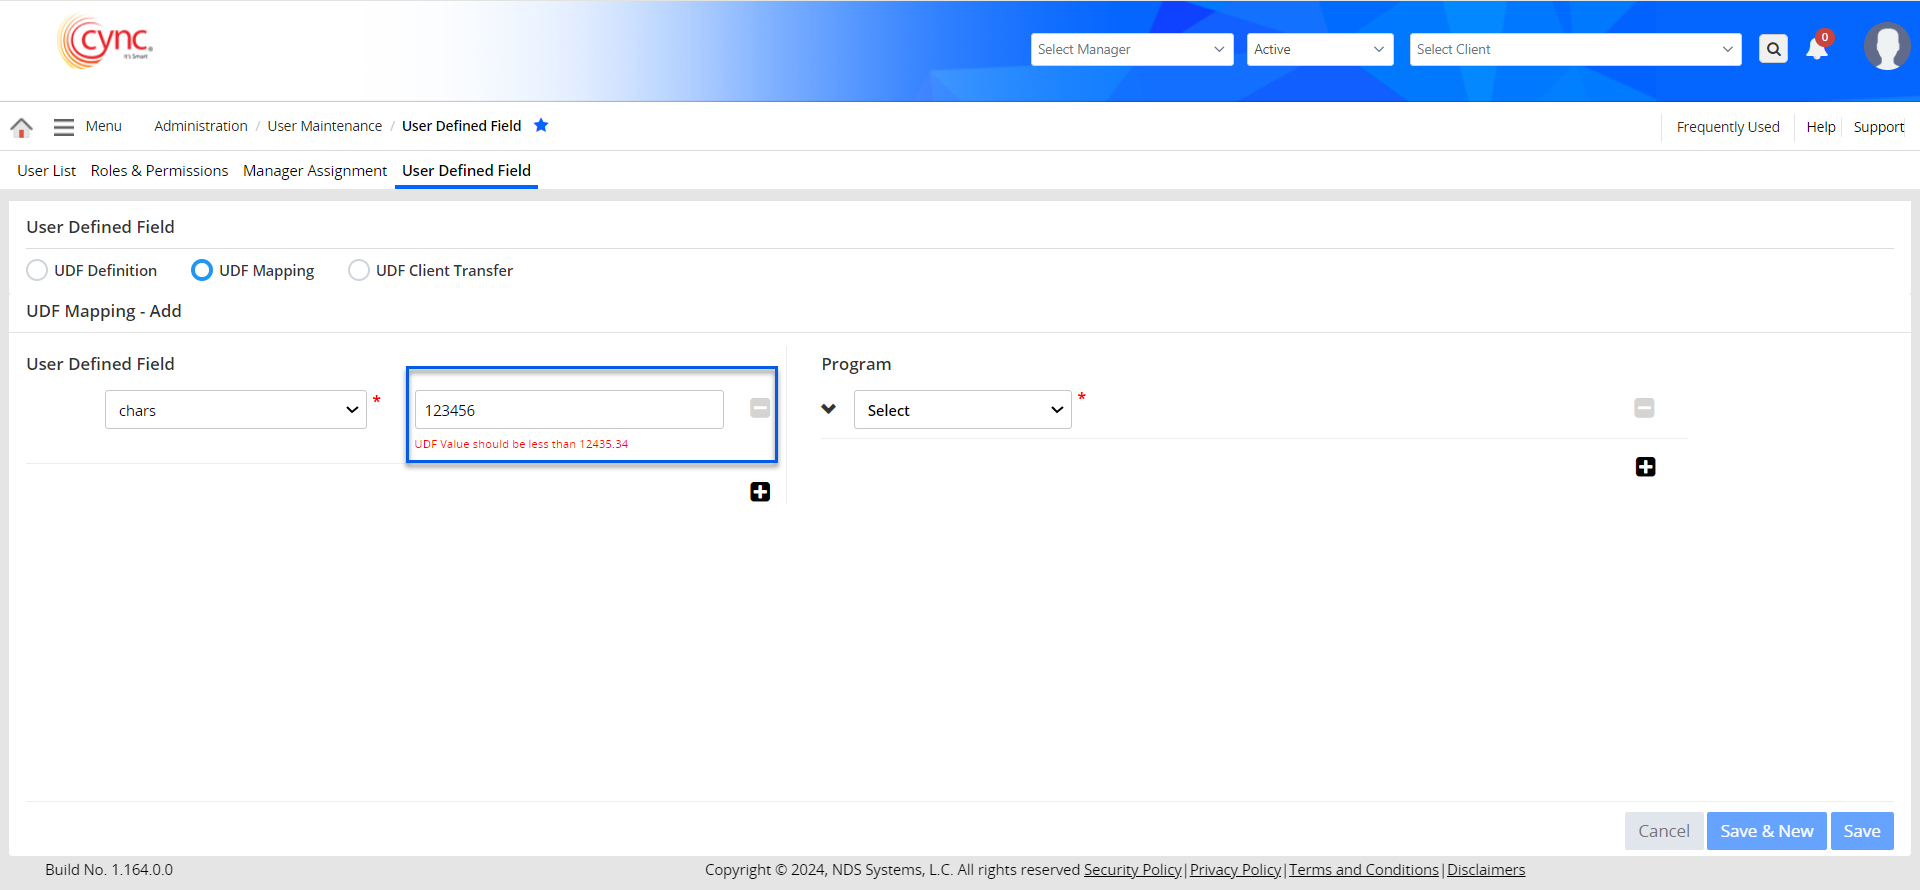Viewport: 1920px width, 890px height.
Task: Click the home icon in breadcrumb bar
Action: (x=21, y=127)
